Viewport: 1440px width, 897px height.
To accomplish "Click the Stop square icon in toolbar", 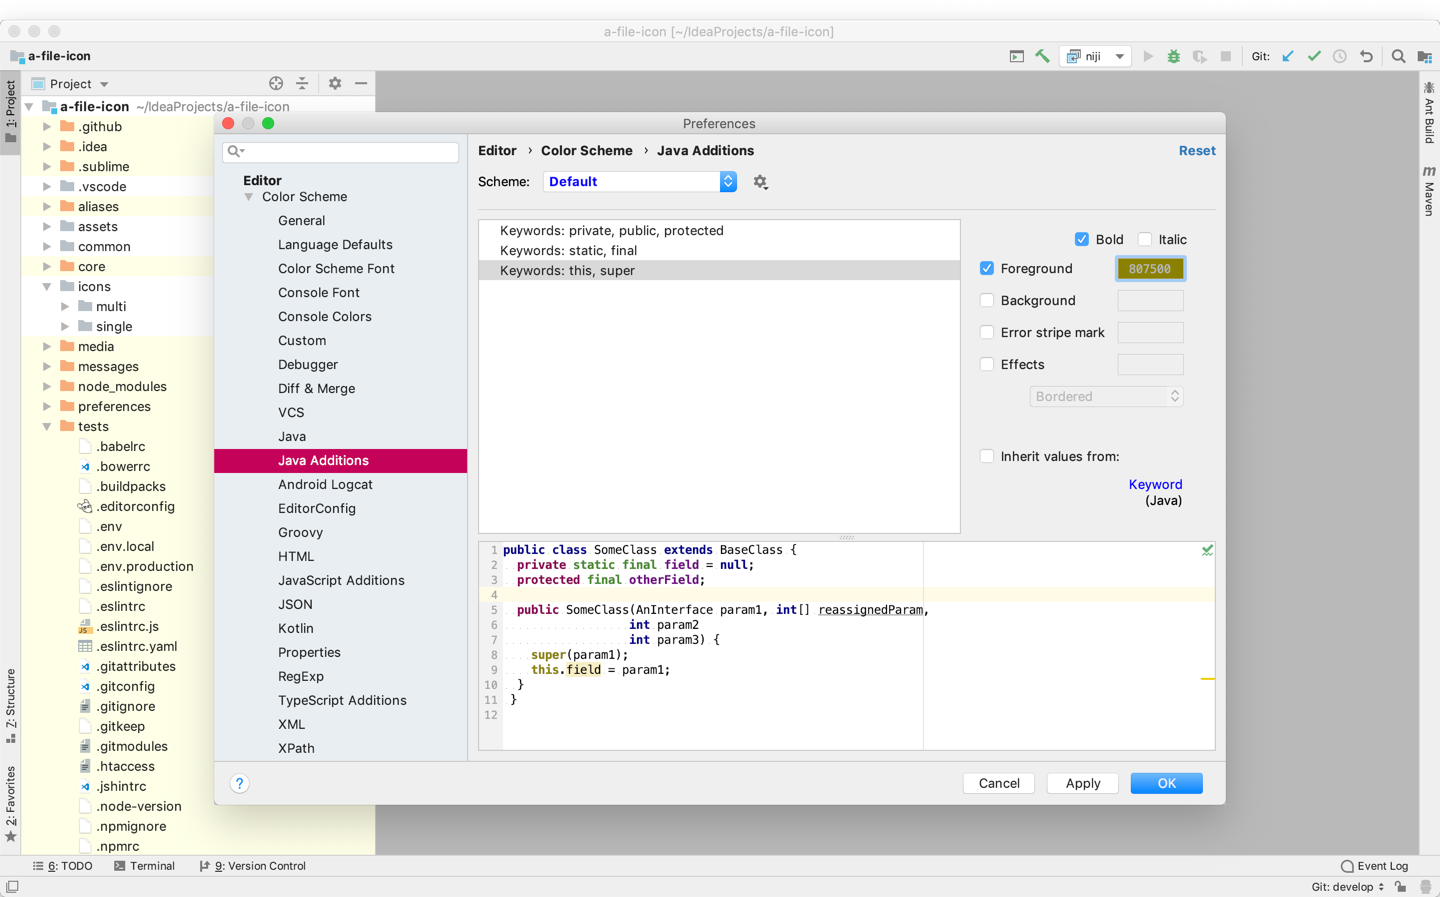I will (x=1226, y=56).
